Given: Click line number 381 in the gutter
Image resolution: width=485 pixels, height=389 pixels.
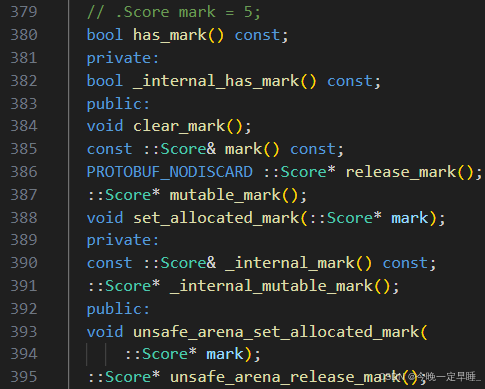Looking at the screenshot, I should click(x=24, y=58).
